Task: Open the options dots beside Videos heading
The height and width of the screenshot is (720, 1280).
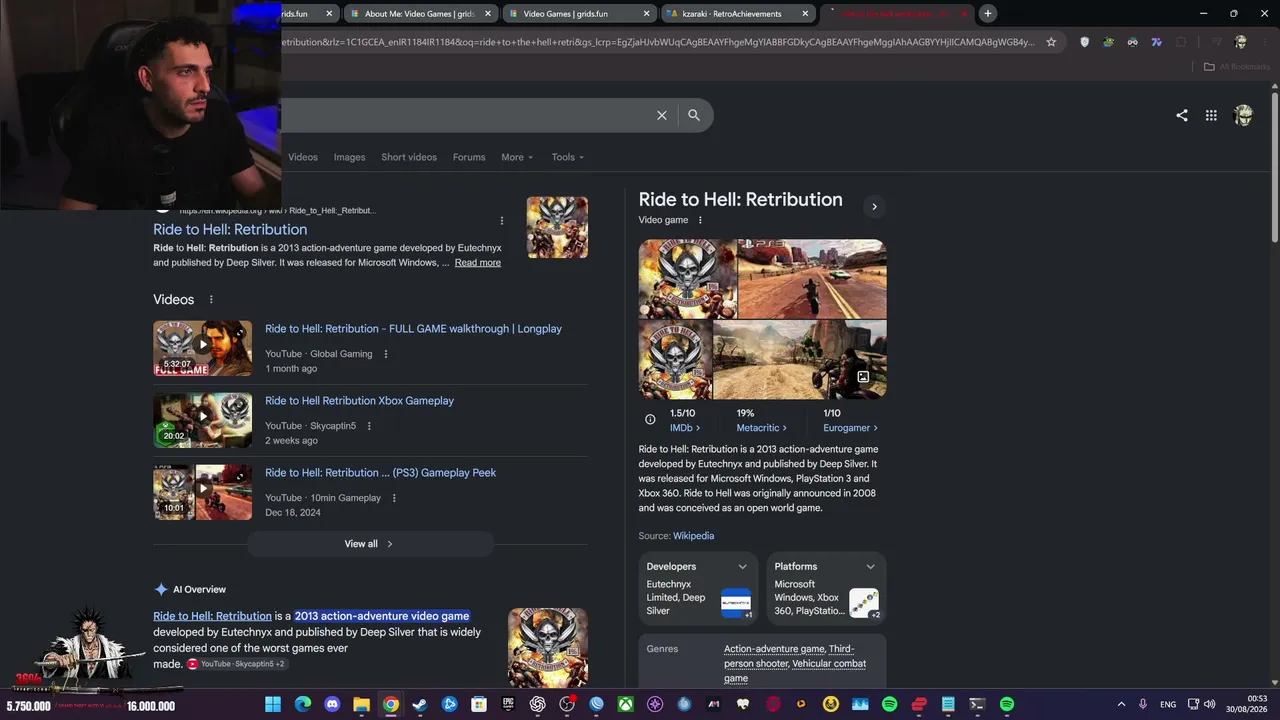Action: coord(211,299)
